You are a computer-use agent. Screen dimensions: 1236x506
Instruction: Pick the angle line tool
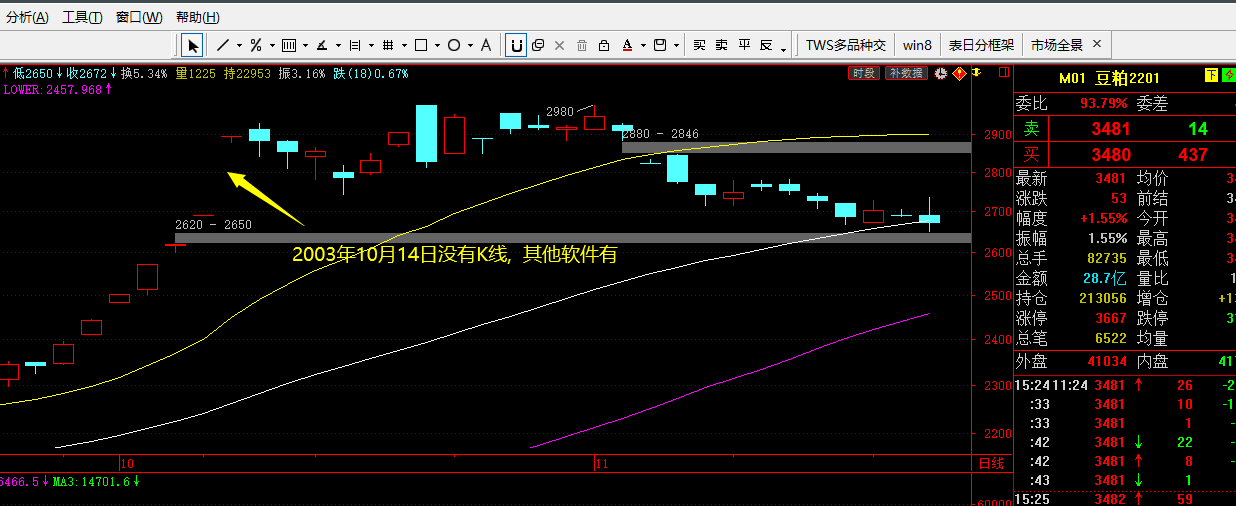[x=322, y=45]
